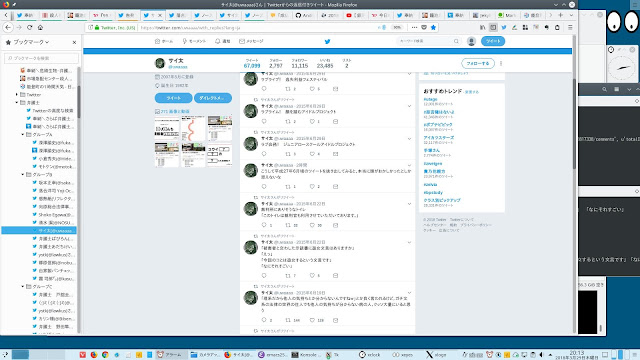Viewport: 640px width, 360px height.
Task: Open the Firefox hamburger menu
Action: coord(570,27)
